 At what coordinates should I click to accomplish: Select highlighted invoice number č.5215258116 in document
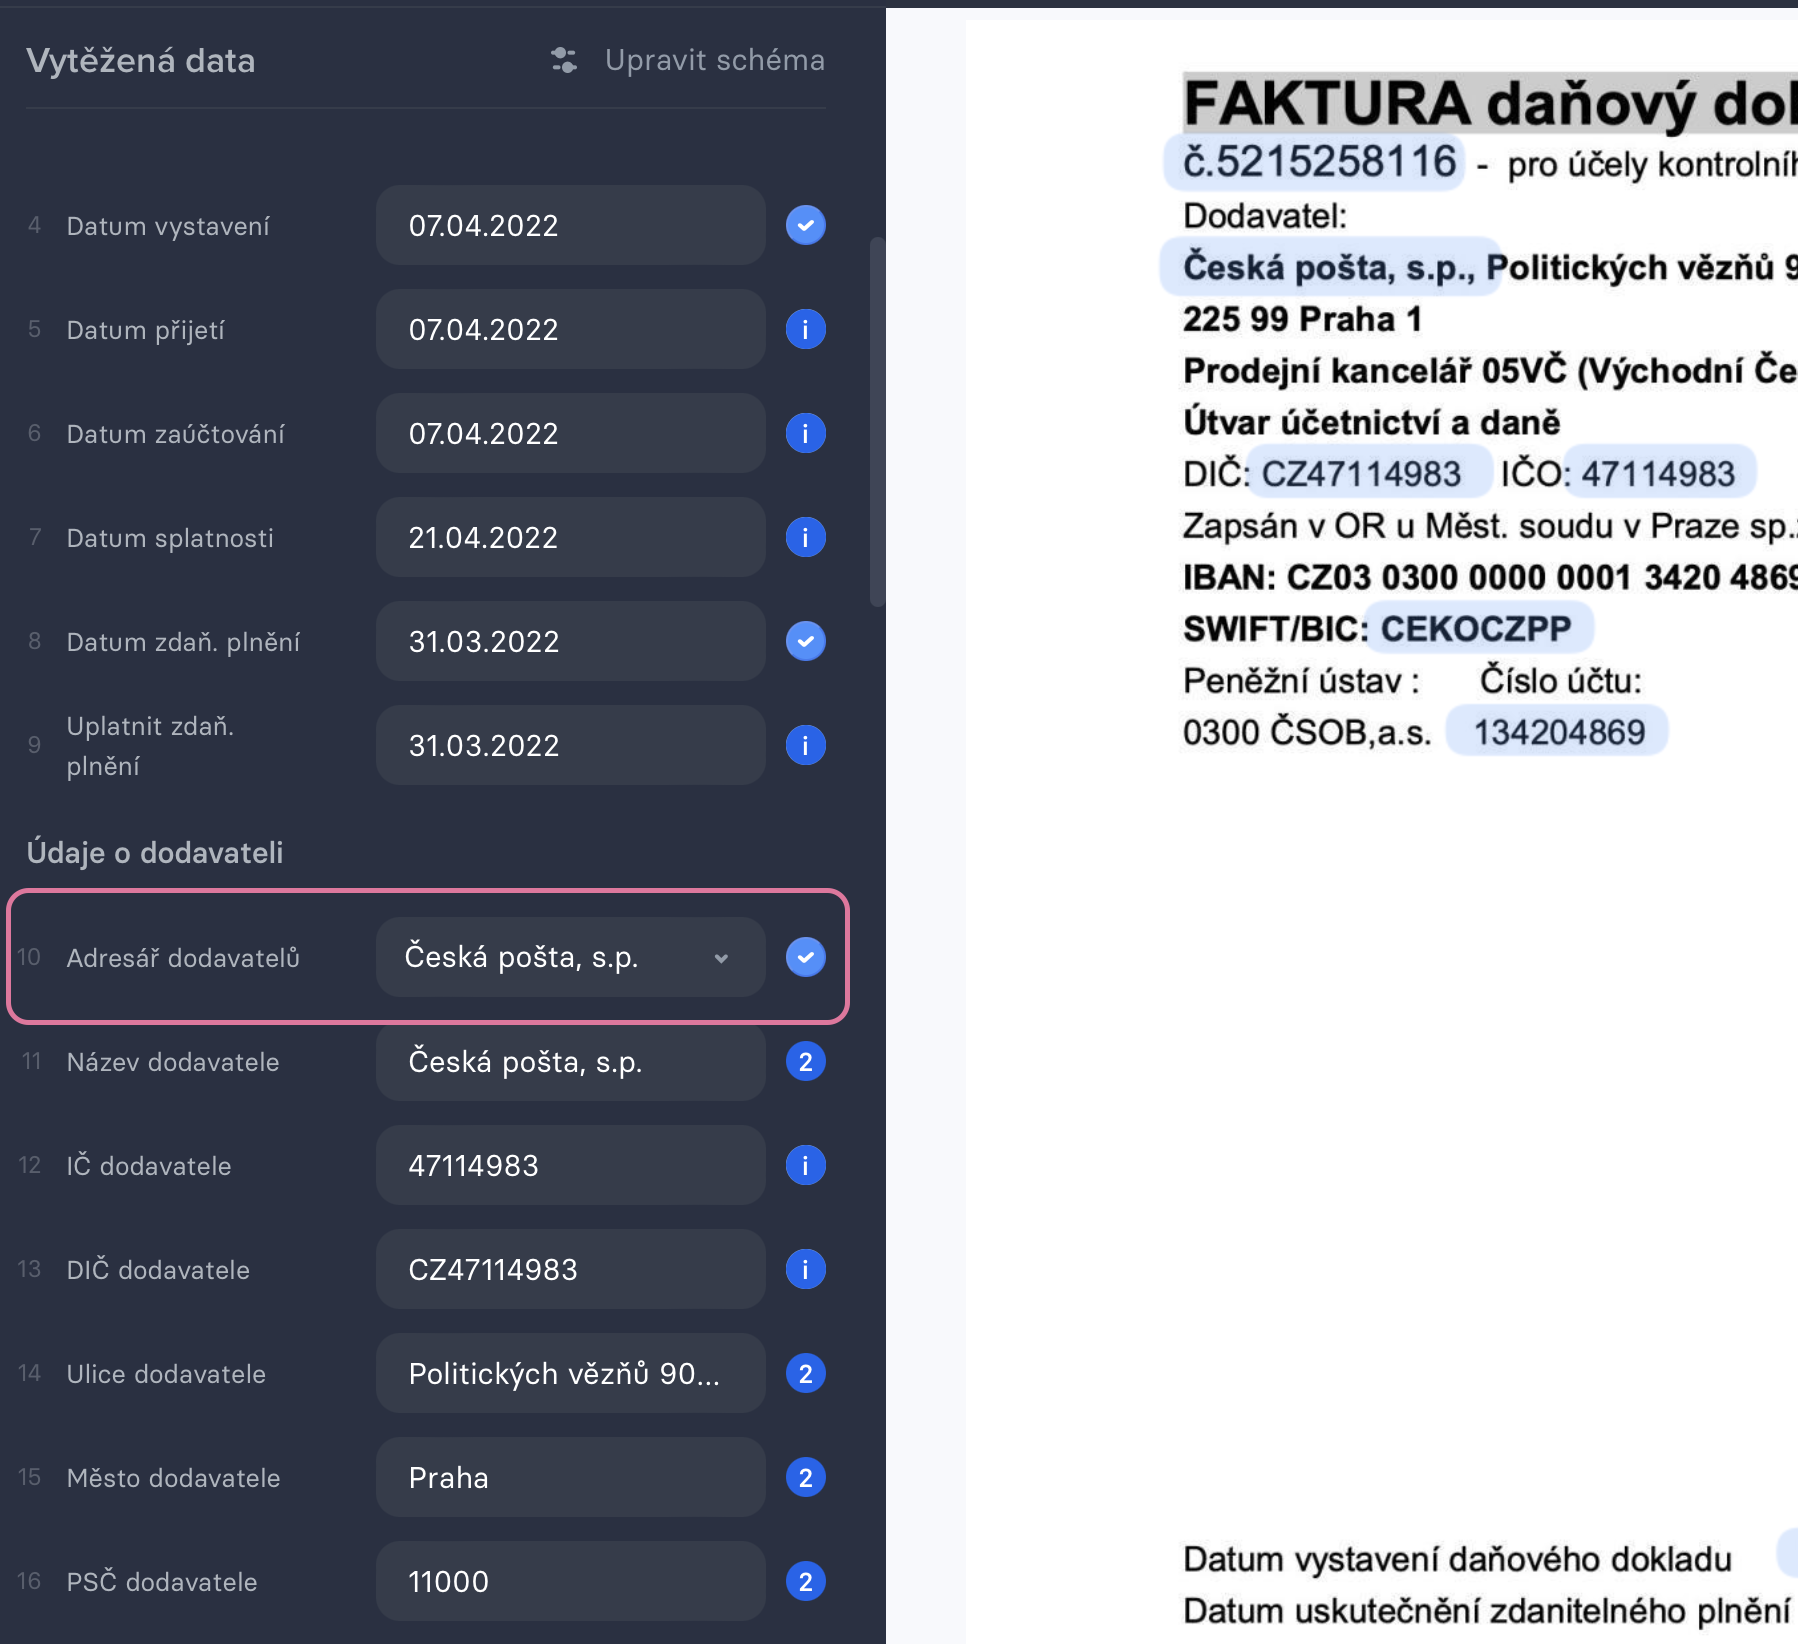tap(1314, 162)
